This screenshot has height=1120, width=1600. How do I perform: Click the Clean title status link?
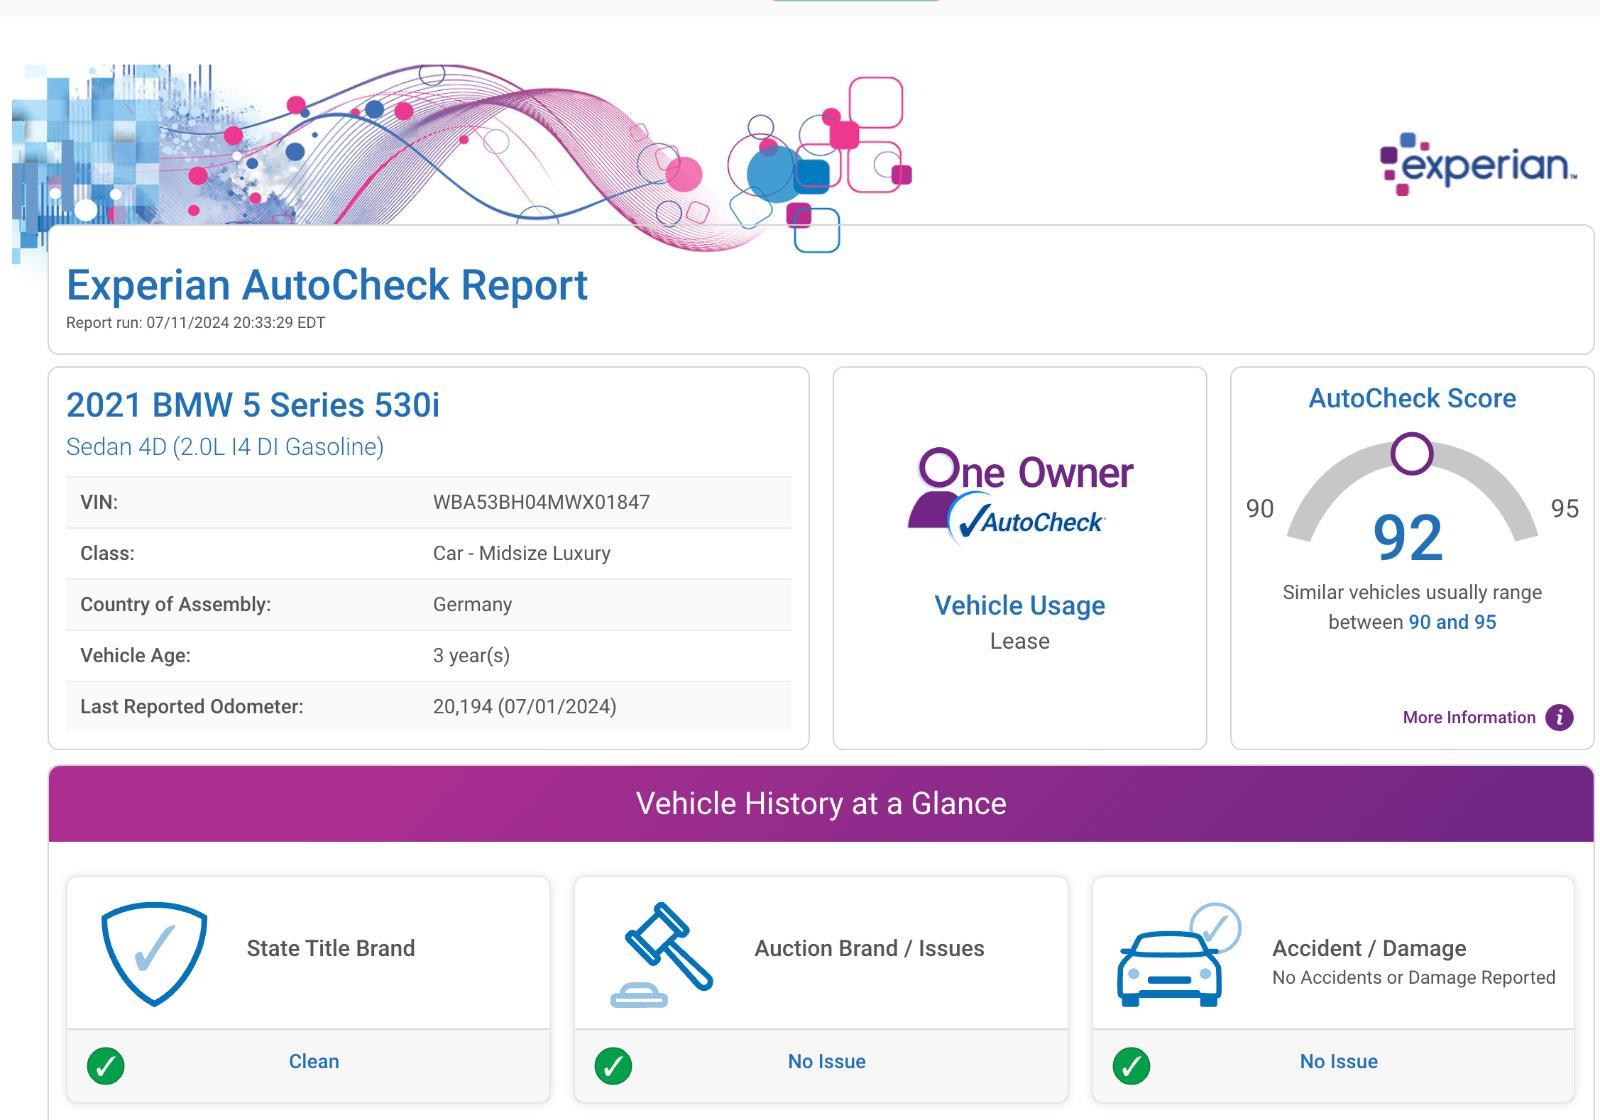click(314, 1061)
